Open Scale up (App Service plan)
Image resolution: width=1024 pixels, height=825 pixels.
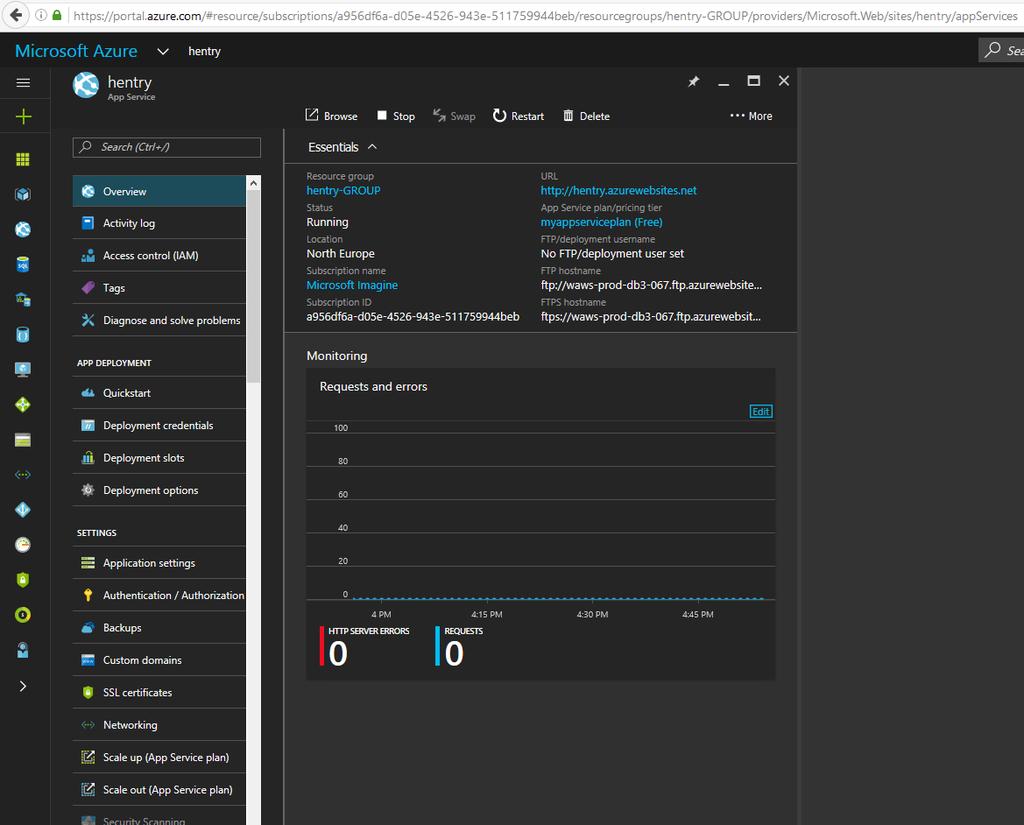[x=159, y=758]
